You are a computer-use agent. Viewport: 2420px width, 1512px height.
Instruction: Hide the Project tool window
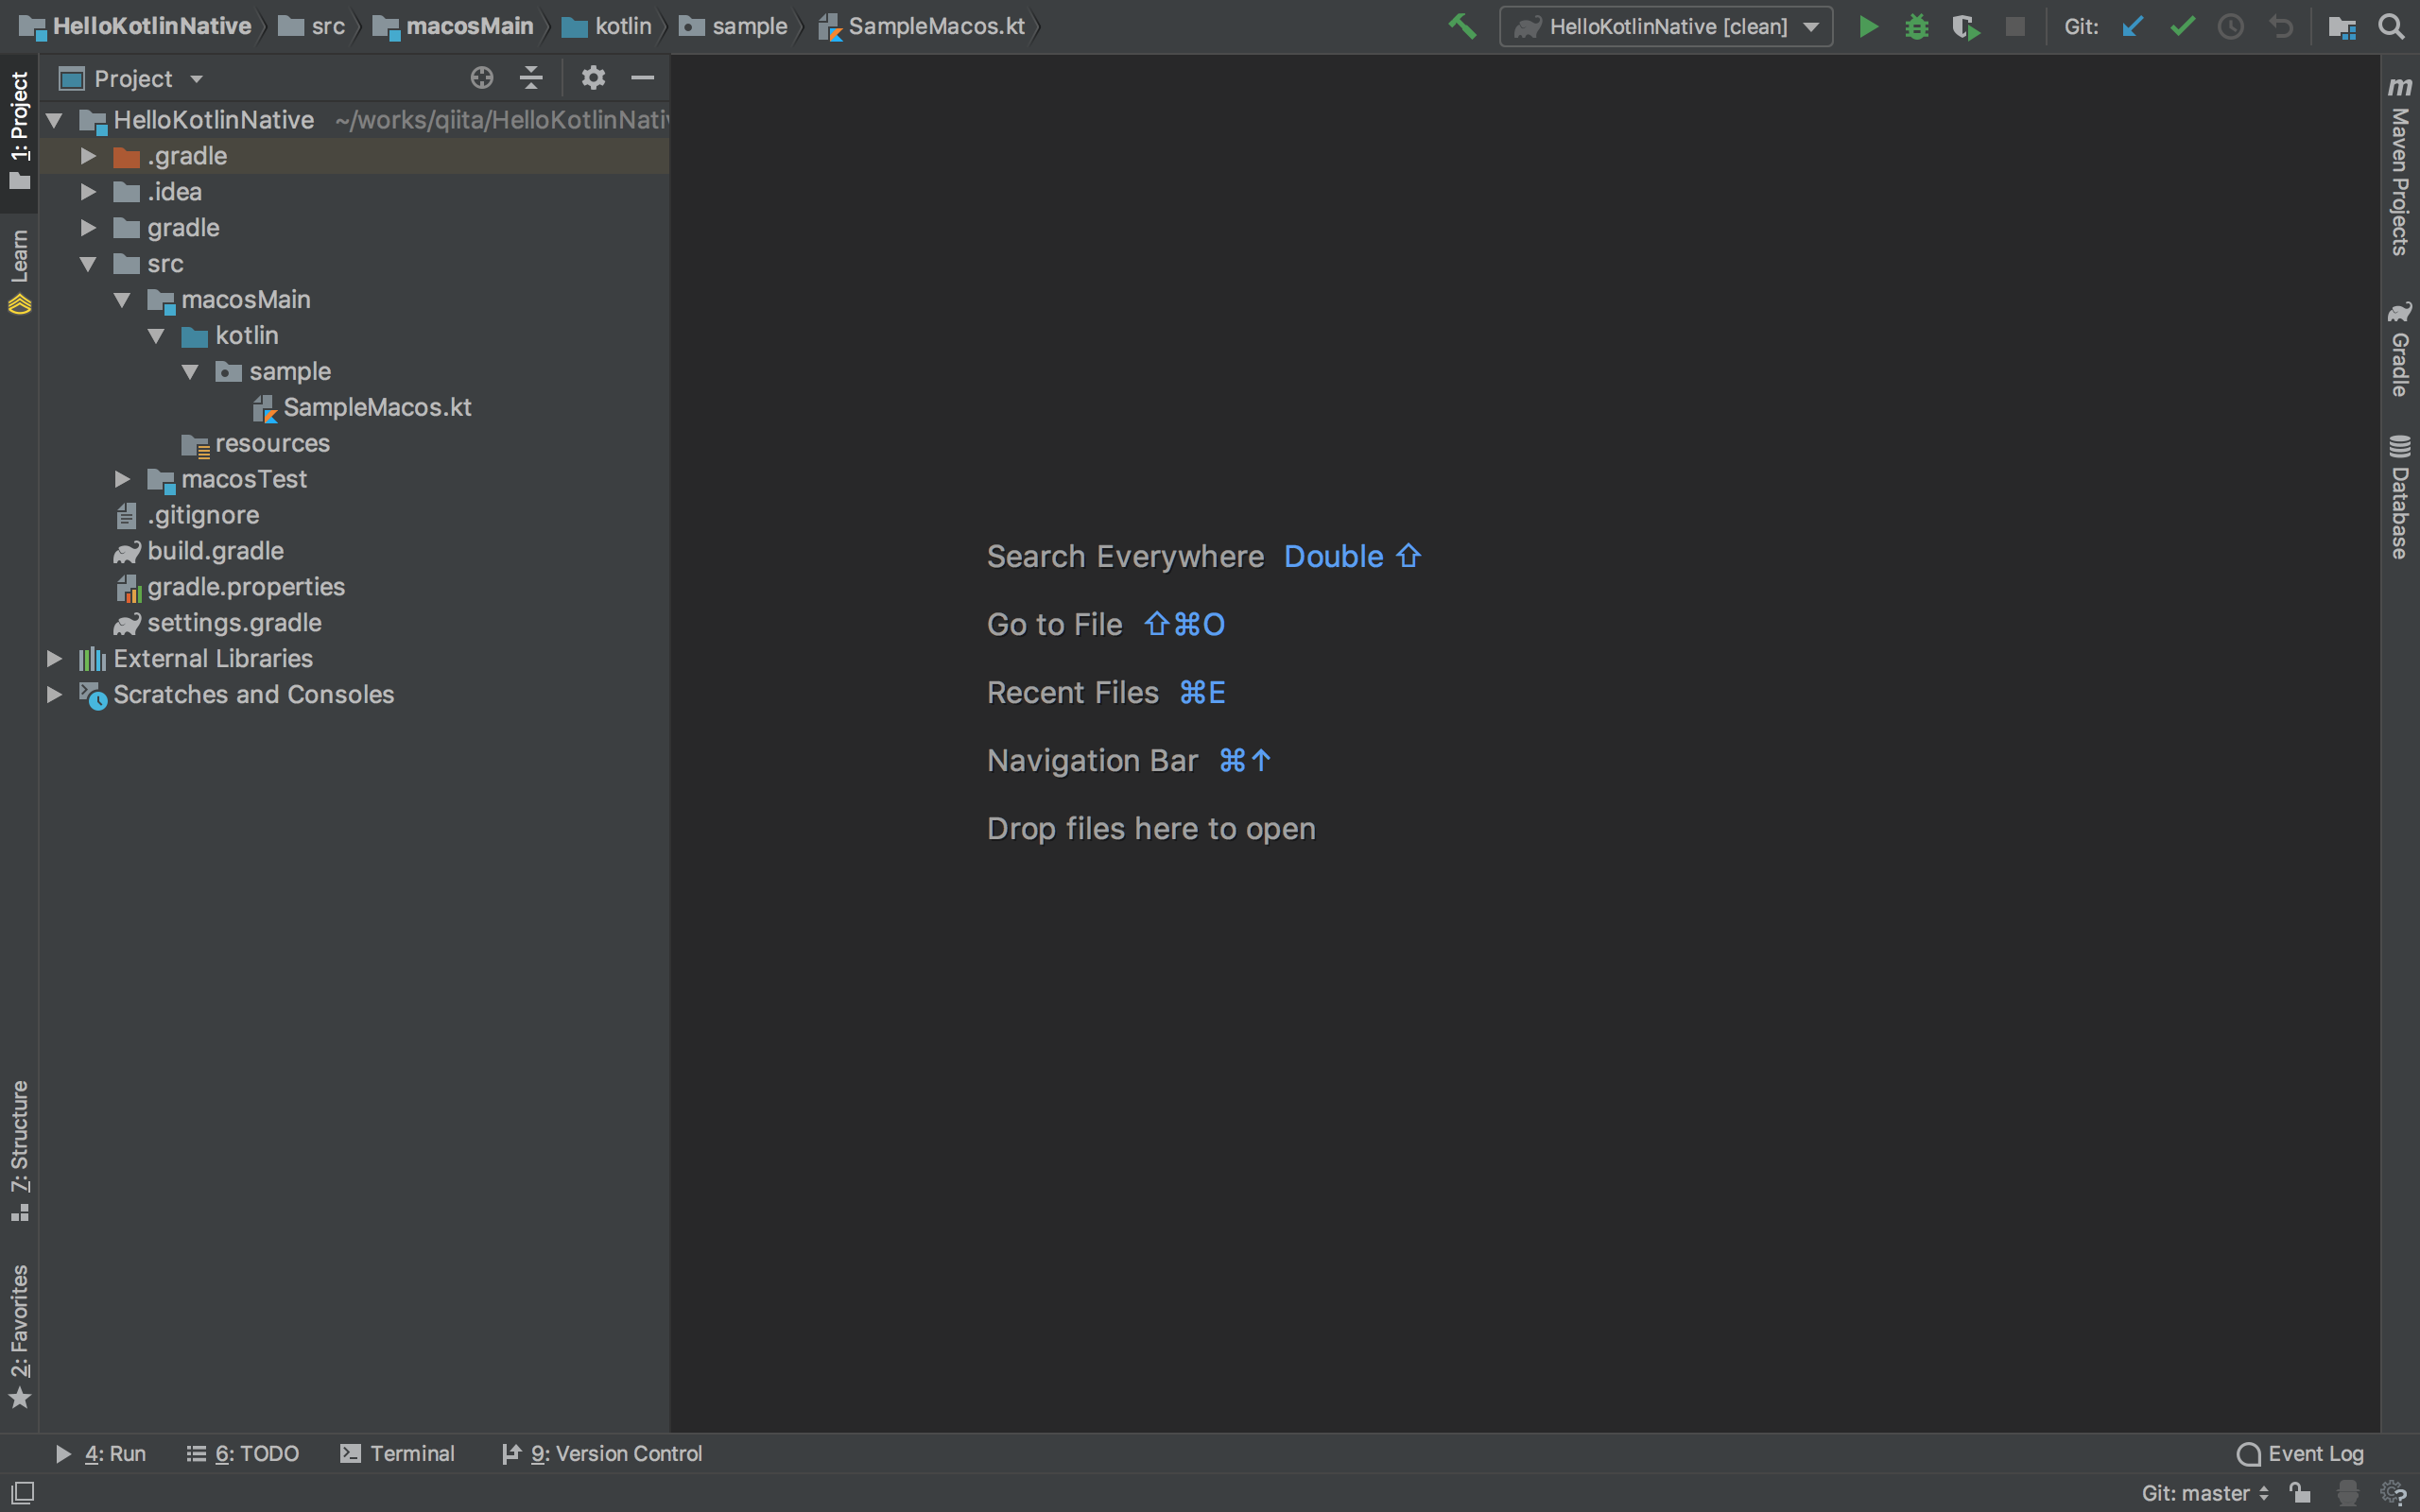tap(642, 77)
